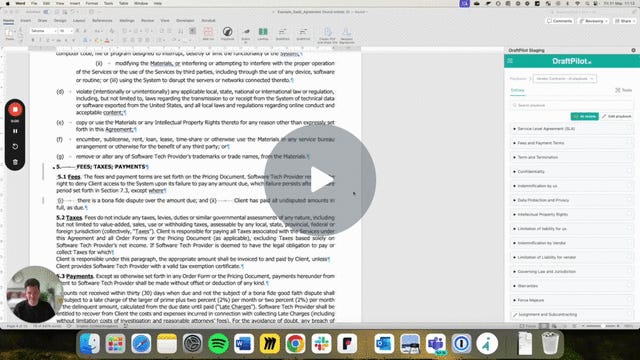The width and height of the screenshot is (640, 360).
Task: Open Launchpad from the dock
Action: tap(116, 344)
